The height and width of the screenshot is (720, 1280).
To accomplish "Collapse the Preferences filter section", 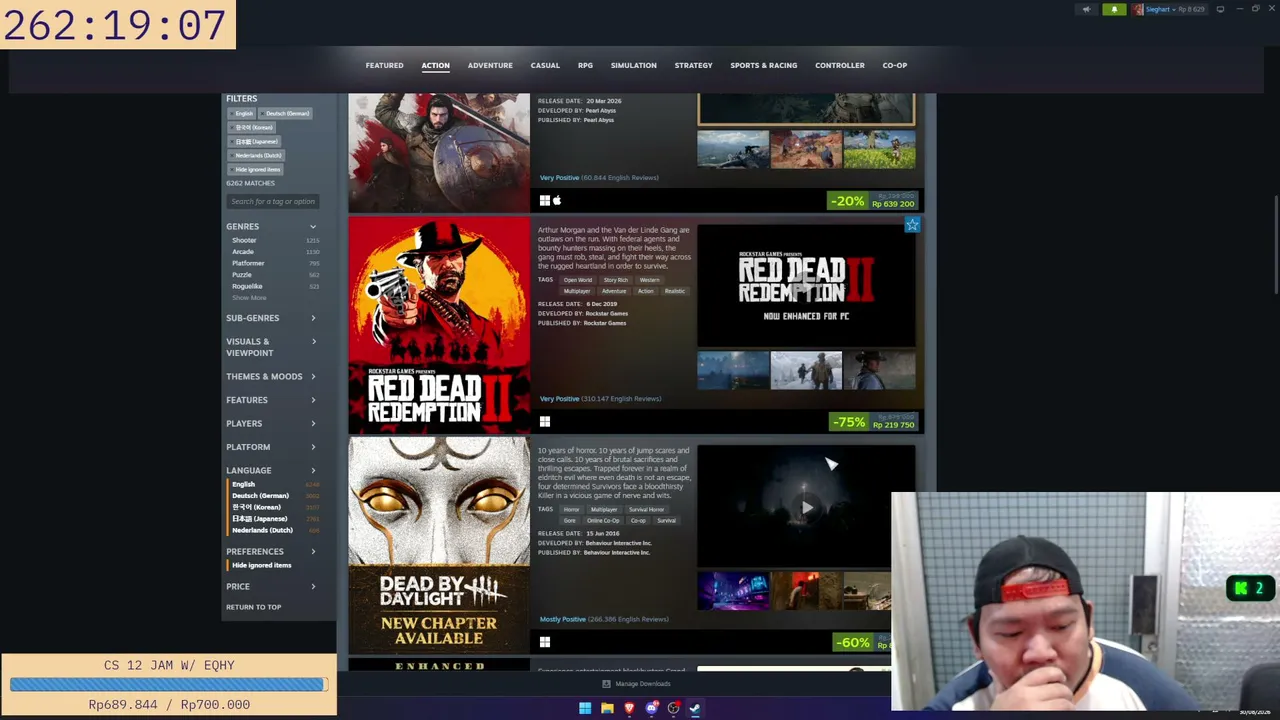I will (x=271, y=552).
